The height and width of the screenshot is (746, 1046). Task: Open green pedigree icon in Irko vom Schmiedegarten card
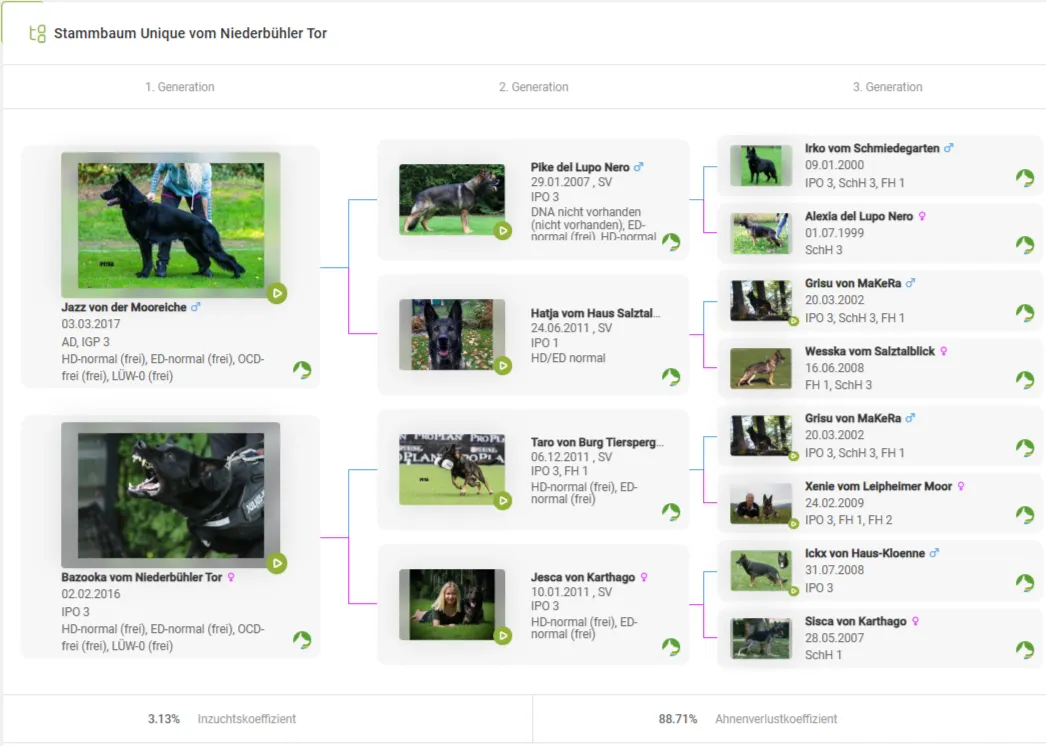[x=1025, y=178]
